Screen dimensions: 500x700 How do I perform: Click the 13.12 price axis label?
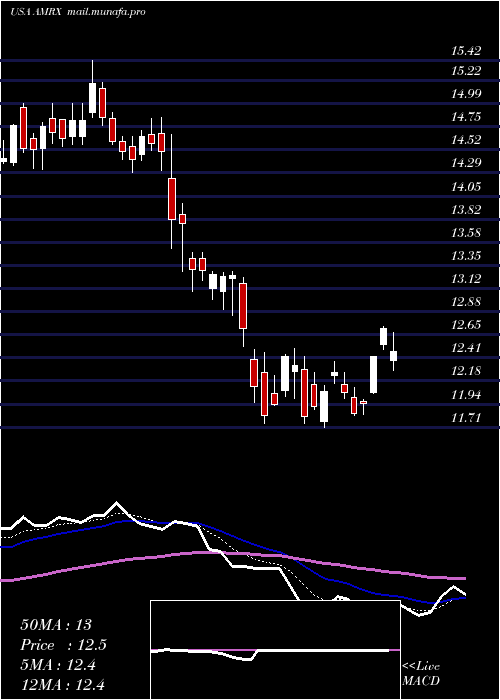point(466,279)
